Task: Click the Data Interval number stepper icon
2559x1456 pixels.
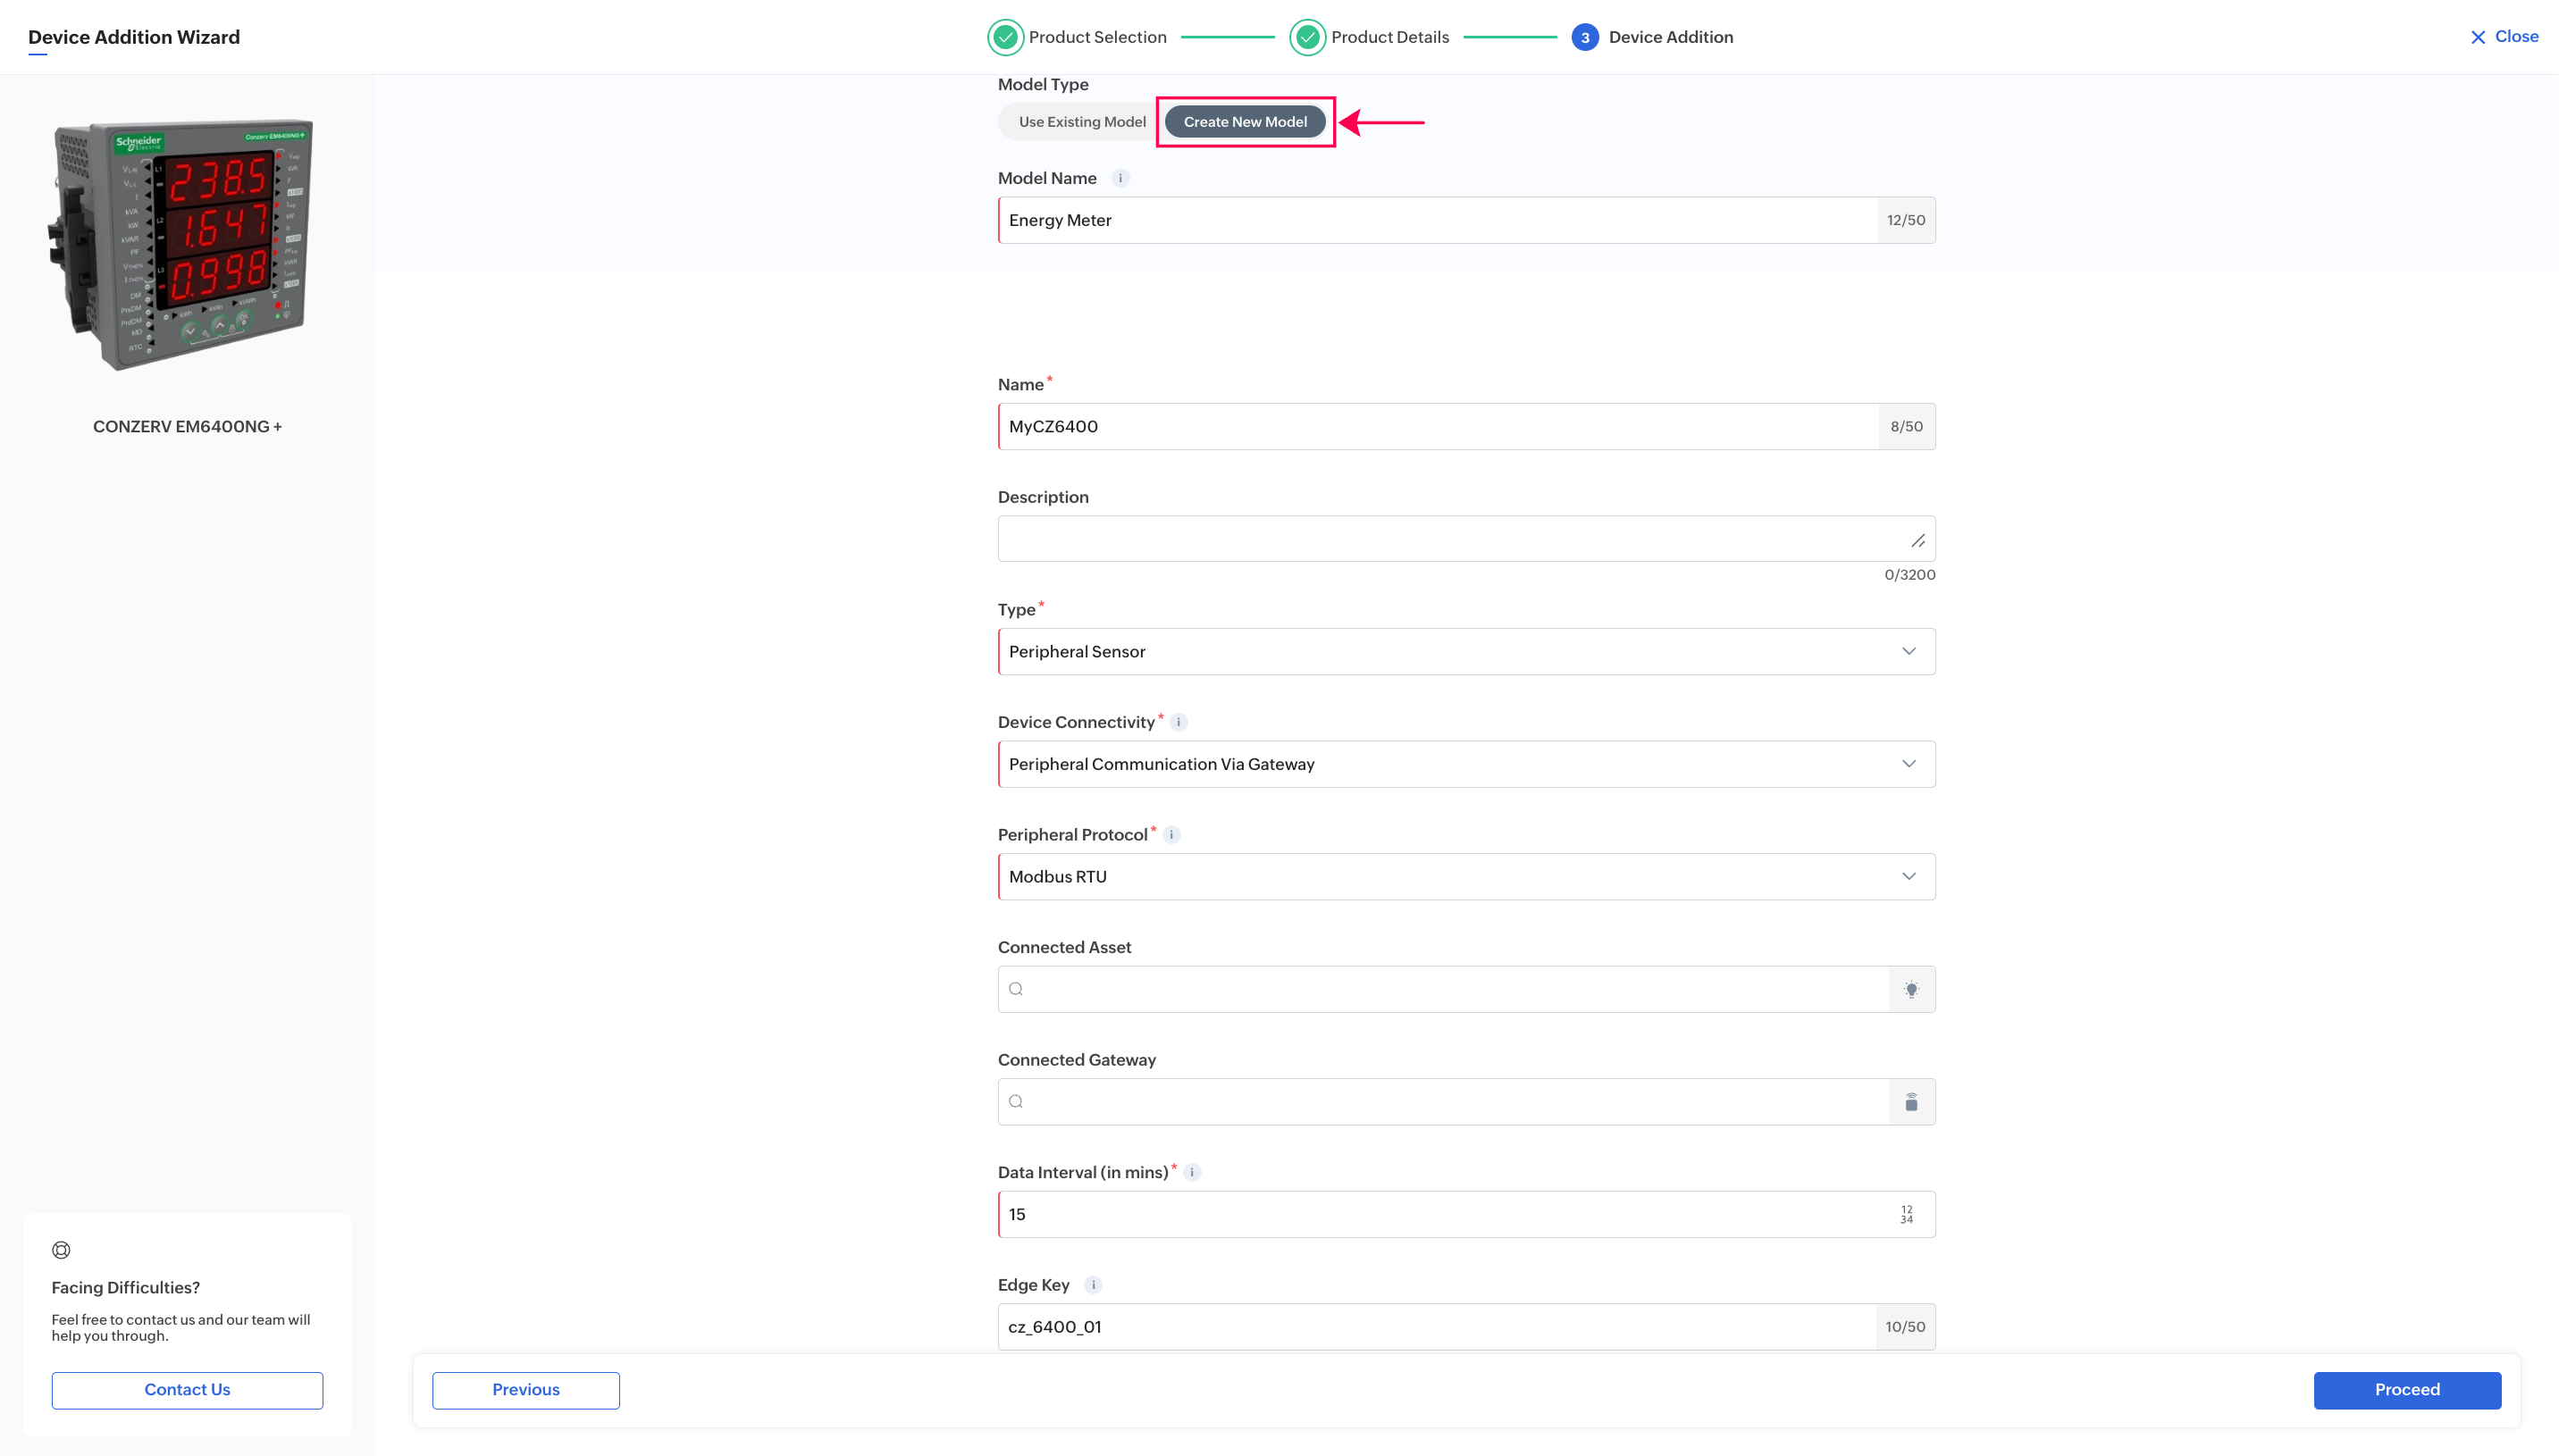Action: tap(1906, 1214)
